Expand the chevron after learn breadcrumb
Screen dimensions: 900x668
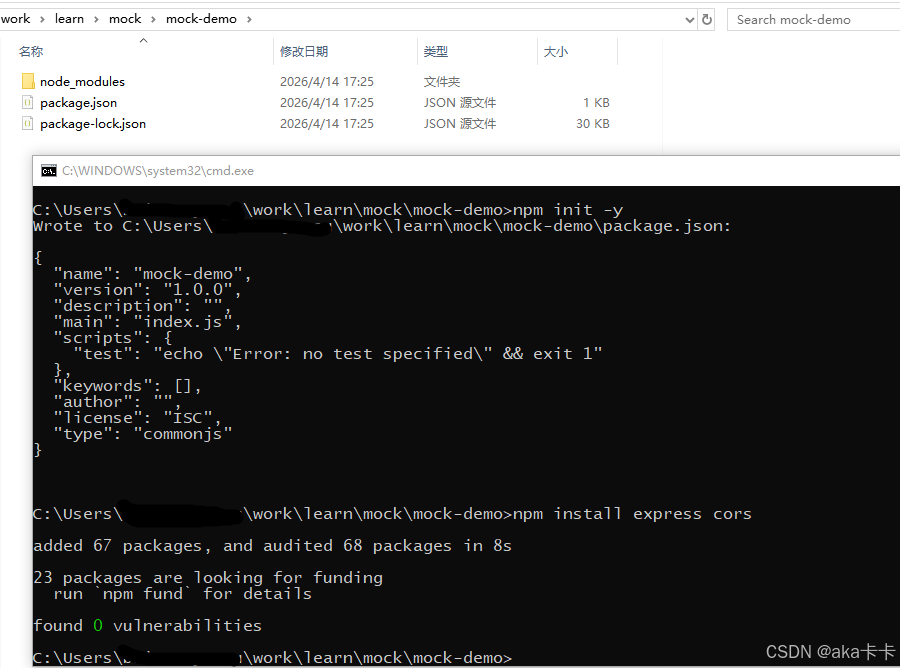(x=96, y=20)
